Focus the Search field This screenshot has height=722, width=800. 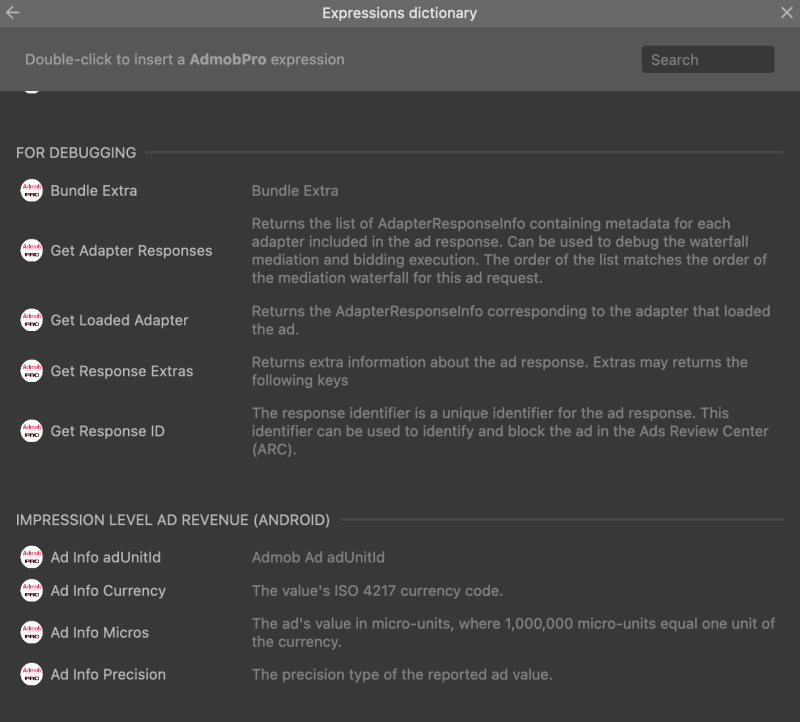point(708,60)
